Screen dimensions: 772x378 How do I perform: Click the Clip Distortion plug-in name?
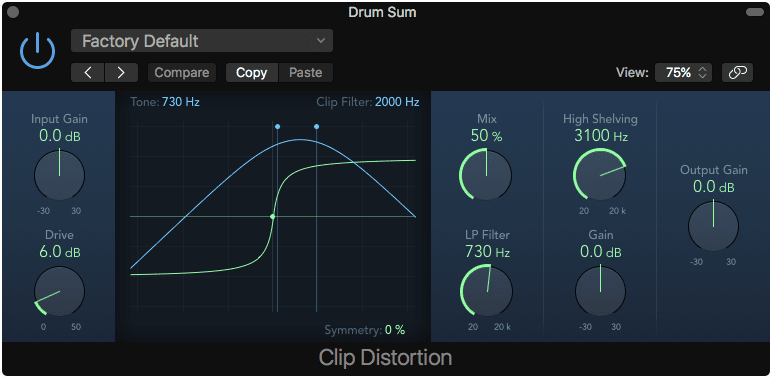pos(385,358)
